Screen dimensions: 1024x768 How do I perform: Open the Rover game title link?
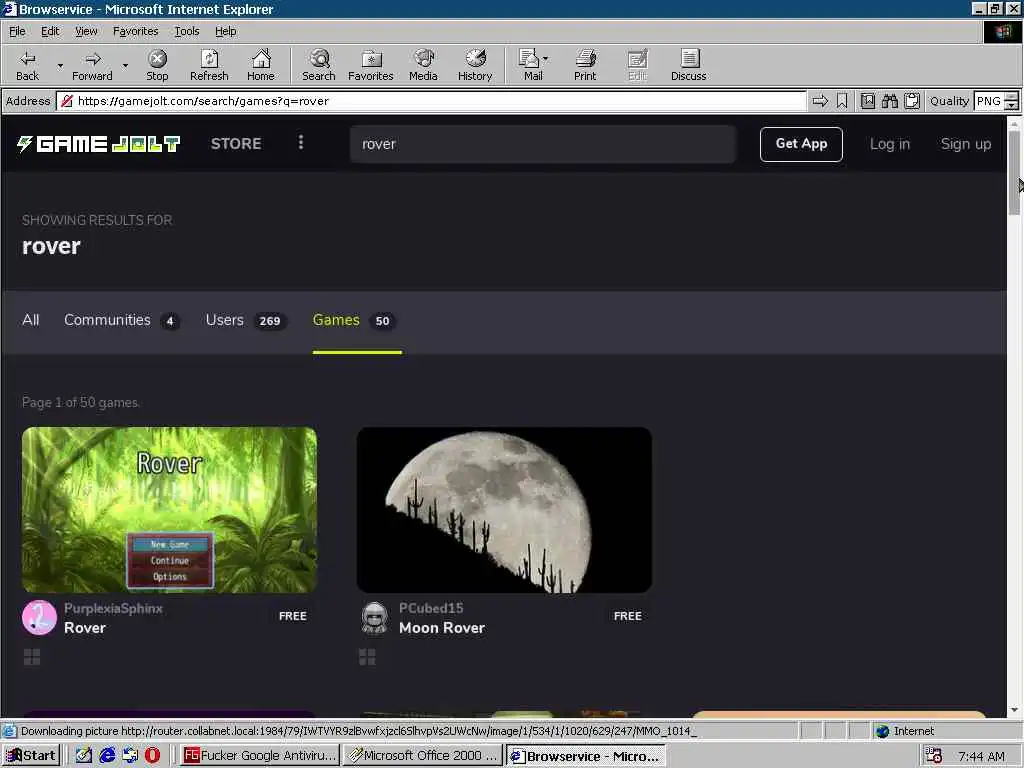[85, 628]
